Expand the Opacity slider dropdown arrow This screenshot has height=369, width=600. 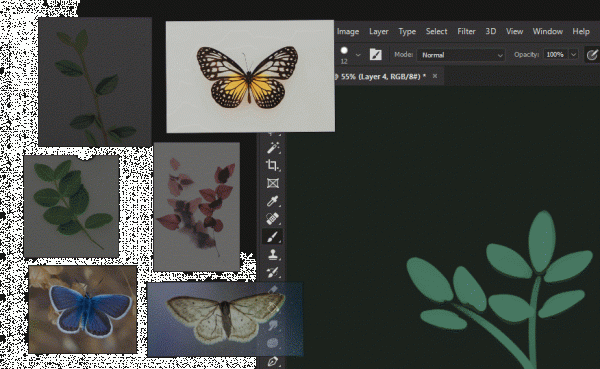(573, 55)
